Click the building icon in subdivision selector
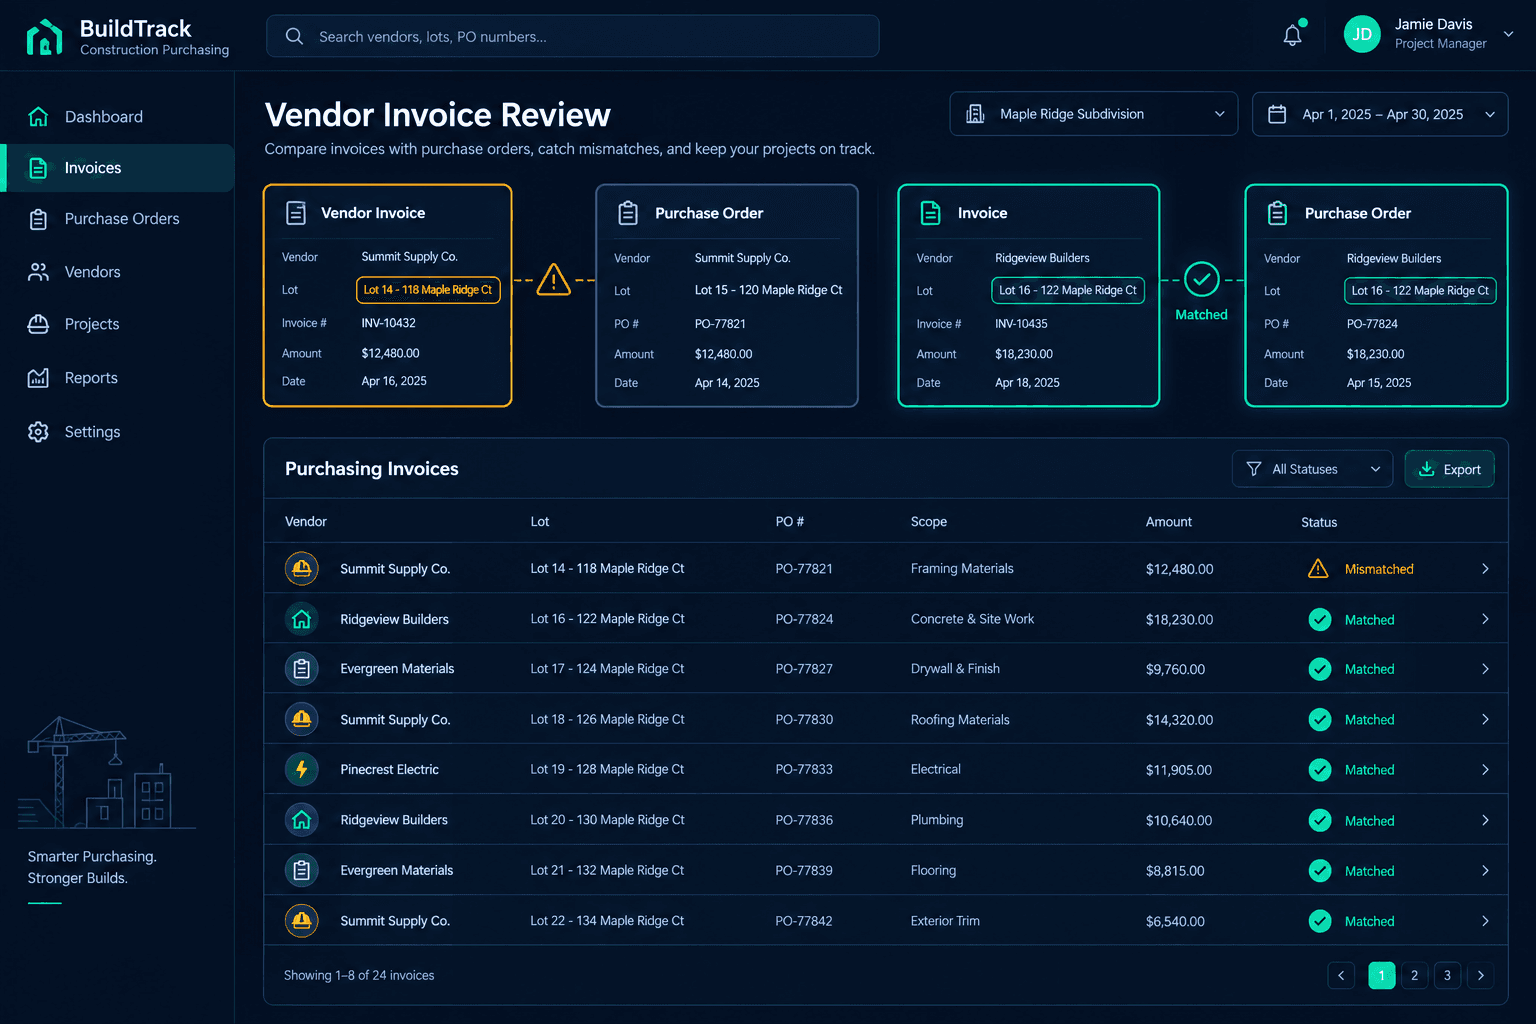This screenshot has width=1536, height=1024. click(975, 114)
